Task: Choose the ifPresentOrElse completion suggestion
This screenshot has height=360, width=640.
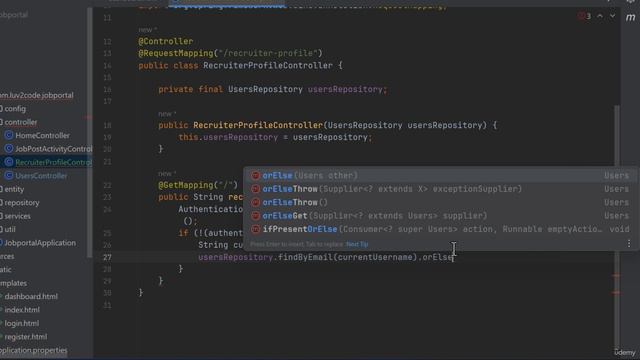Action: tap(440, 229)
